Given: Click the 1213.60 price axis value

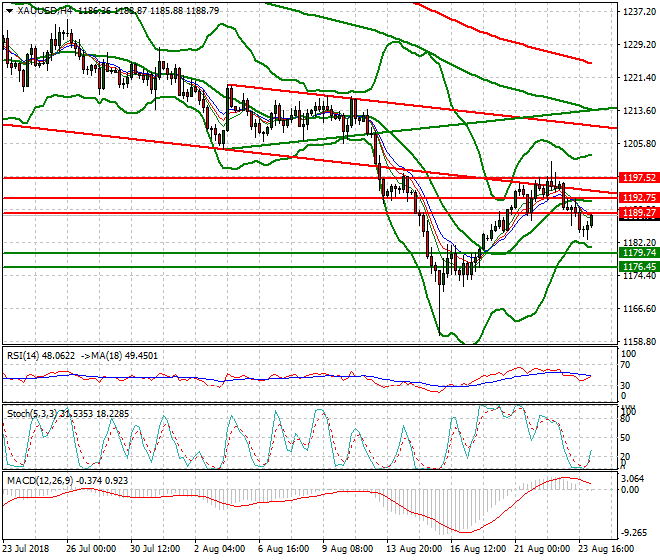Looking at the screenshot, I should pos(639,111).
